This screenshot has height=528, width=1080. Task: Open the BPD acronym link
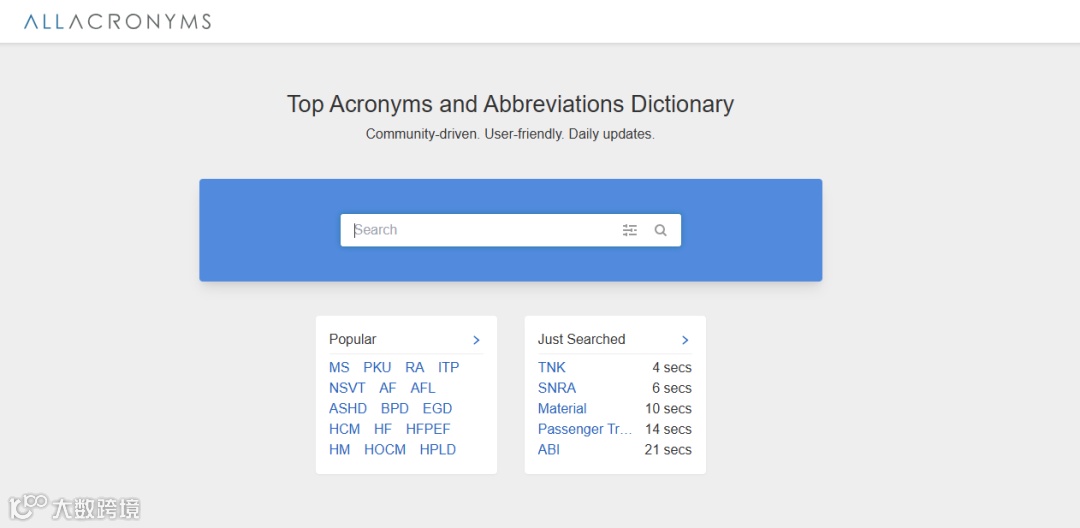395,409
